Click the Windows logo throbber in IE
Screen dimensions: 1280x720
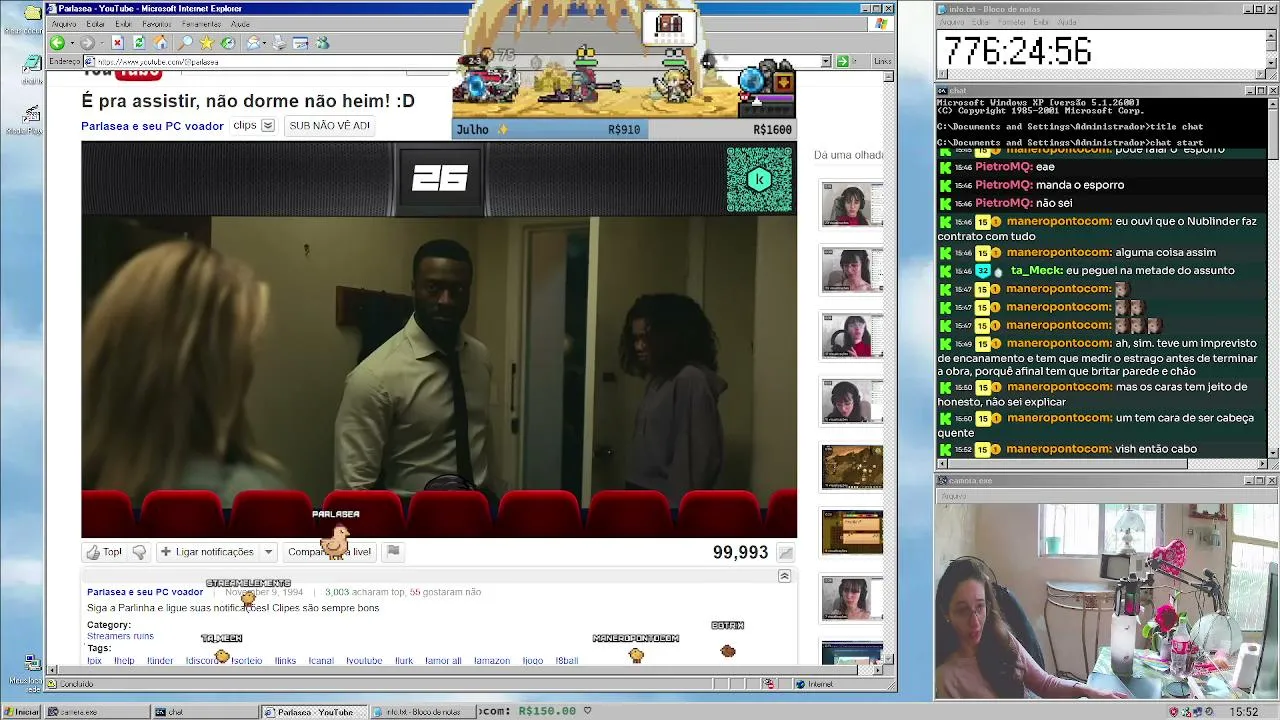point(881,24)
